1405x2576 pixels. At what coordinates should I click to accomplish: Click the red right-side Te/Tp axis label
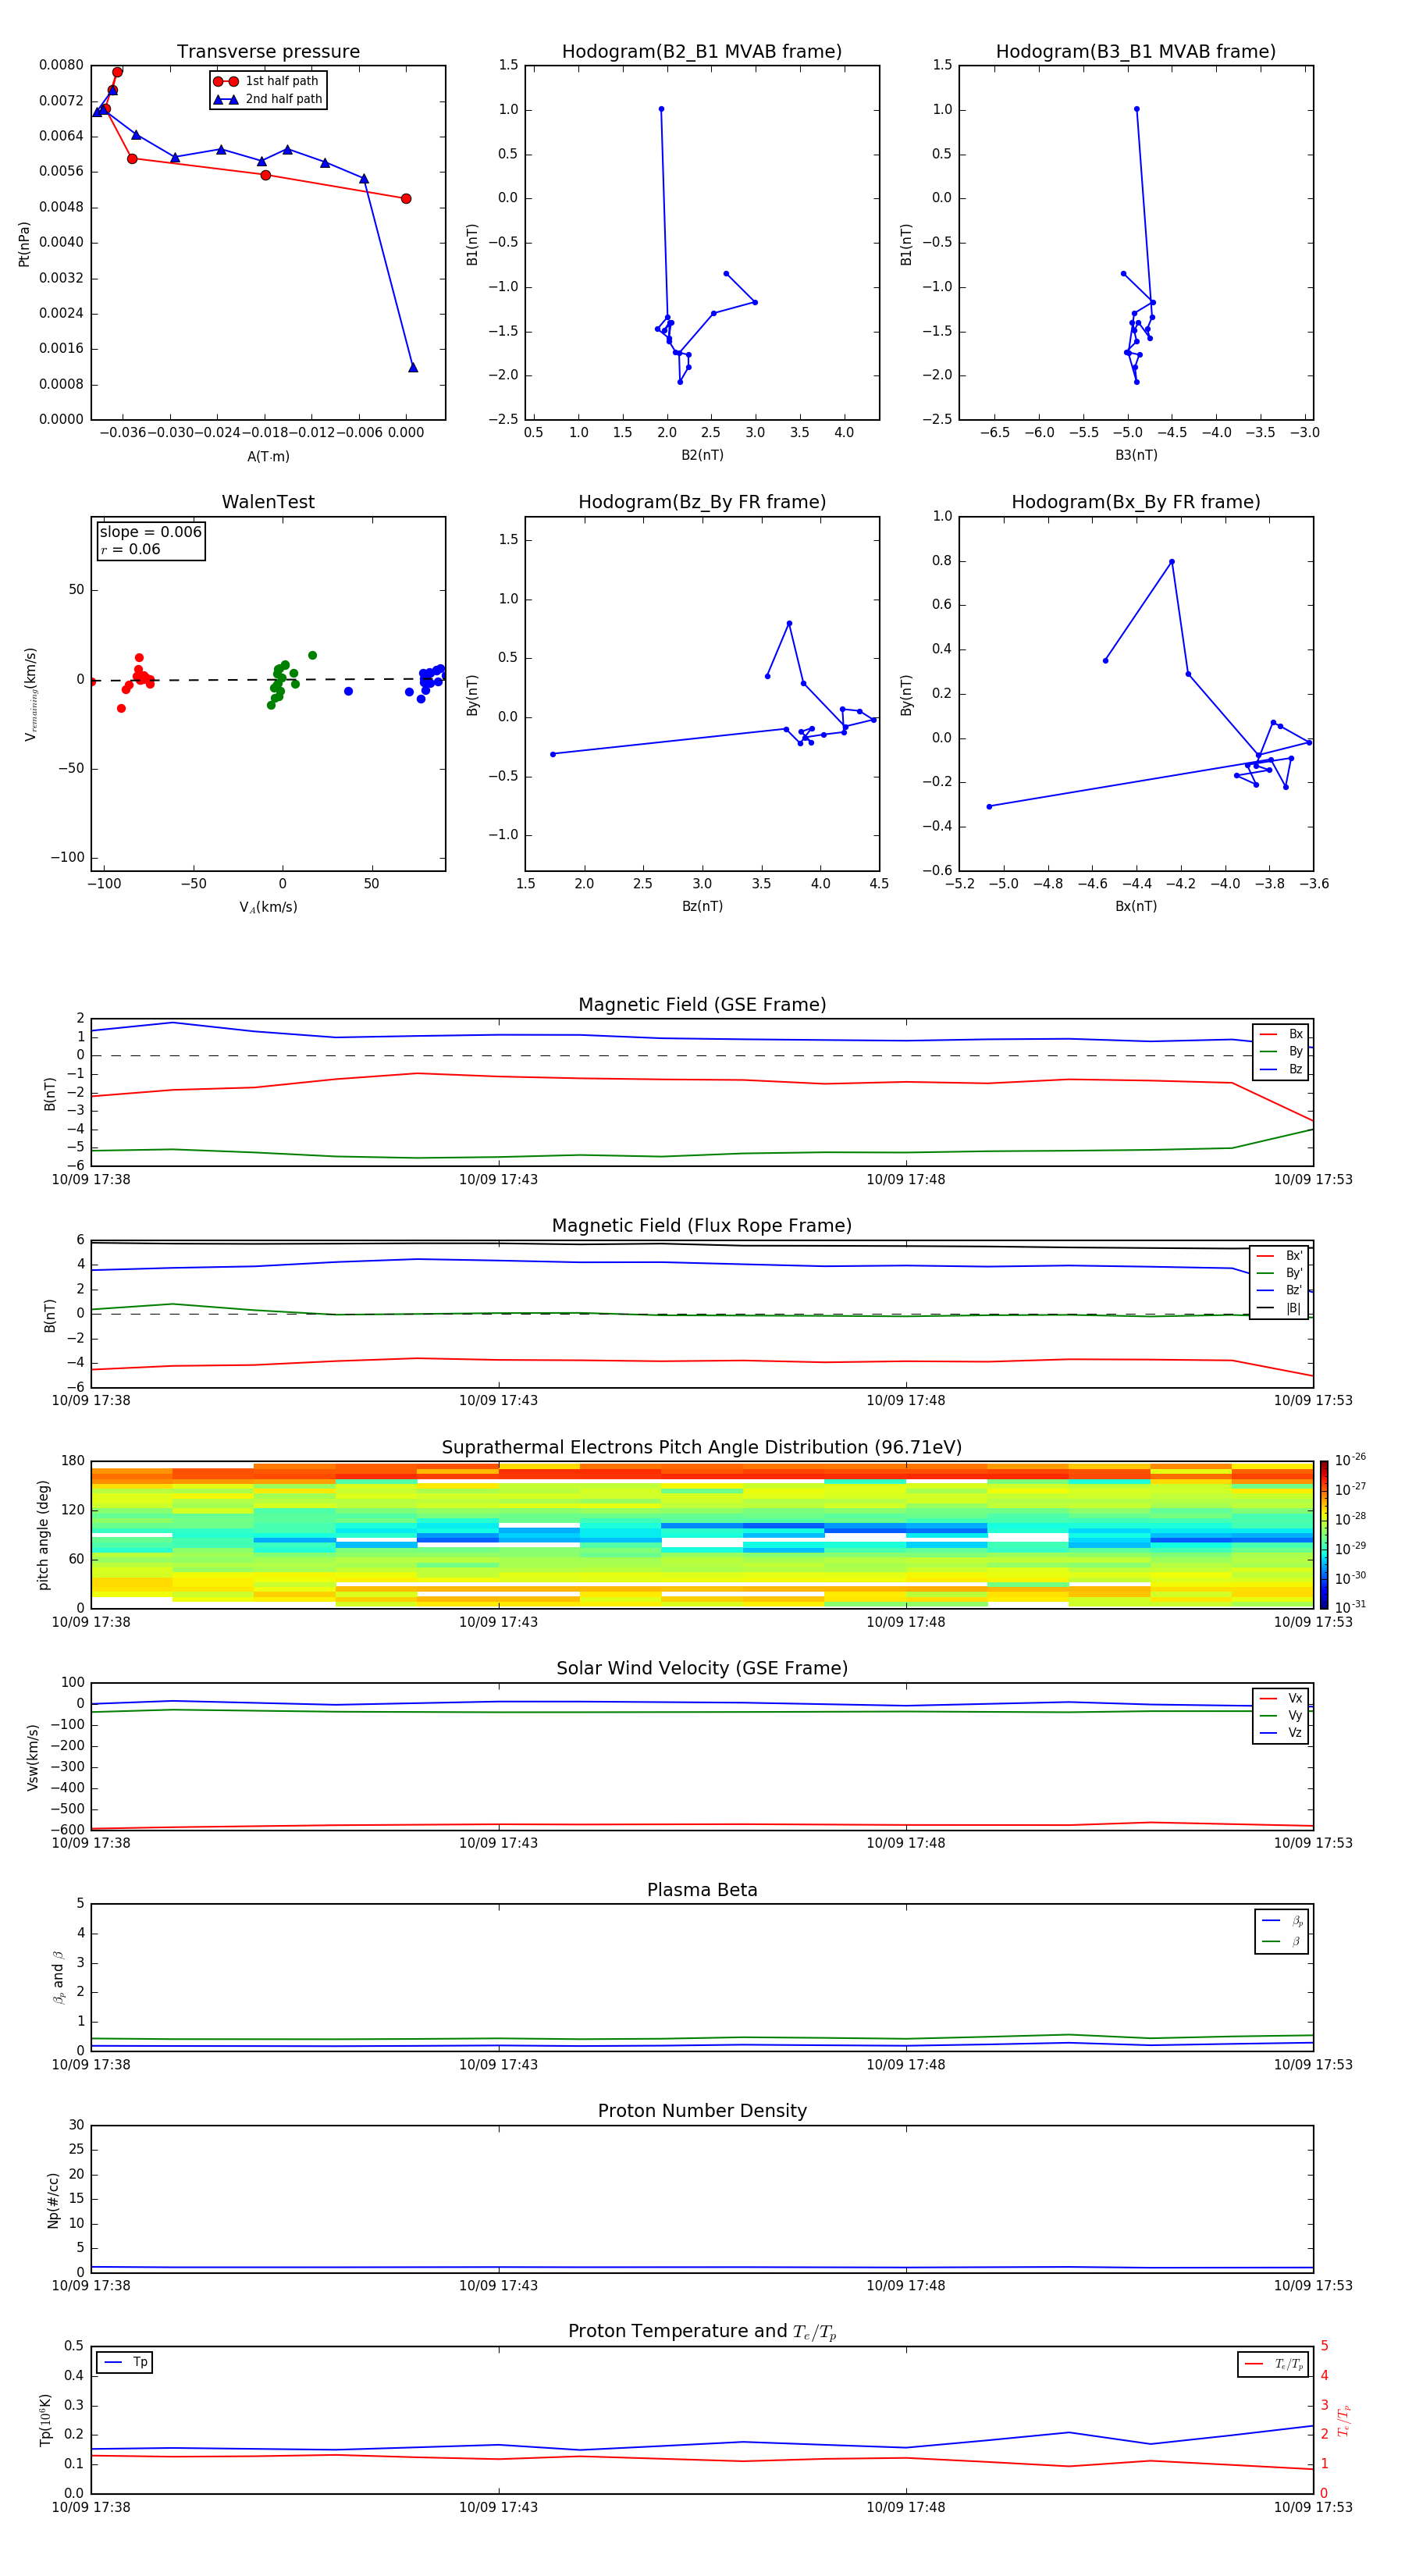1344,2420
